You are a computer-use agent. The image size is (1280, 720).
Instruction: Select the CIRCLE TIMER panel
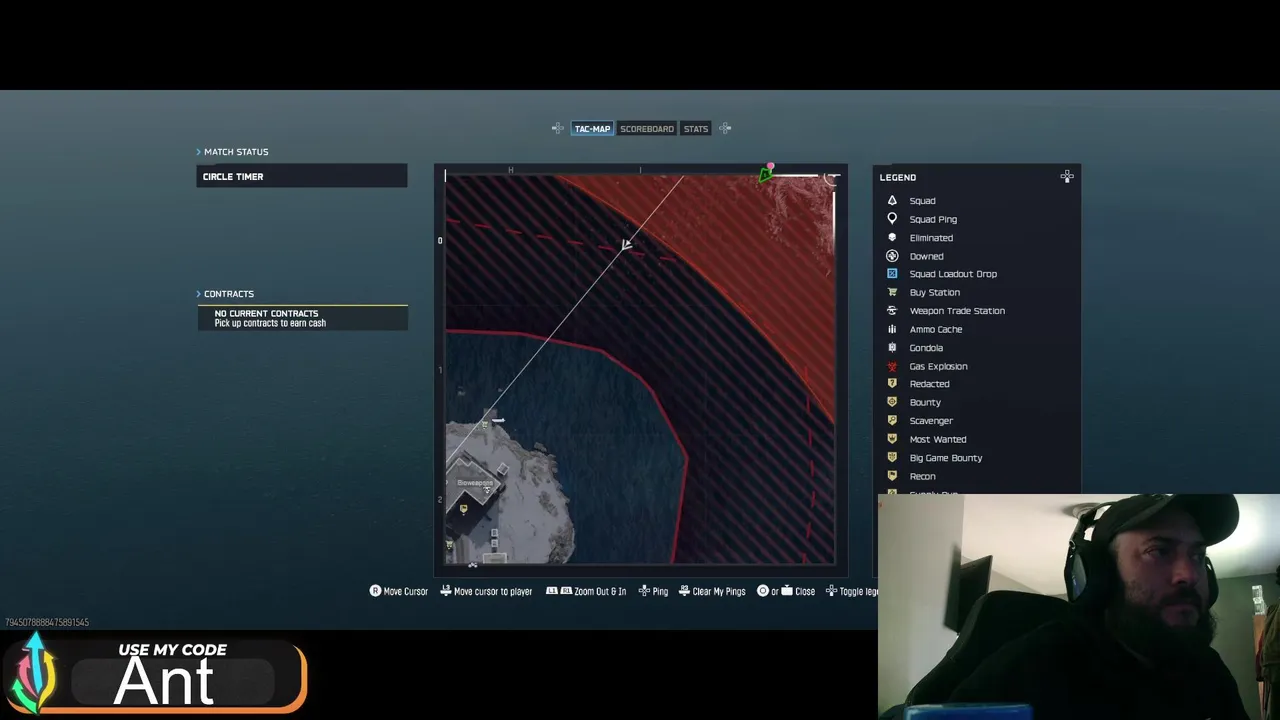point(302,176)
